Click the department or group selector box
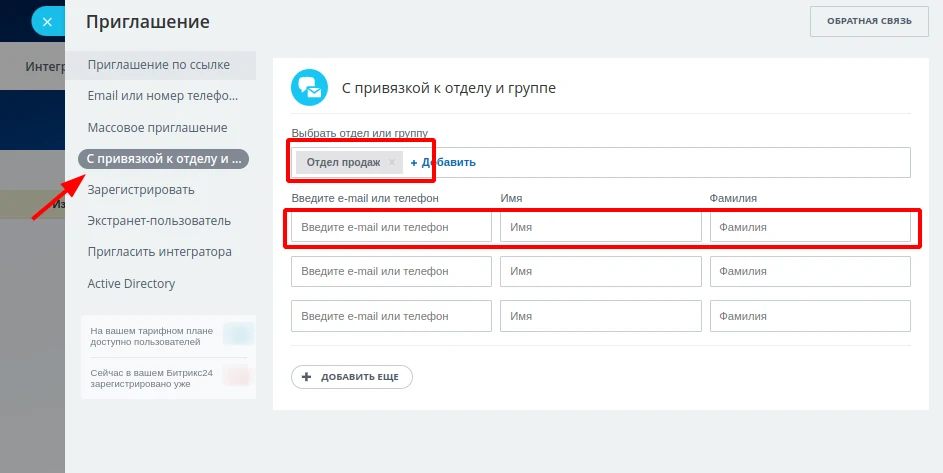Image resolution: width=943 pixels, height=473 pixels. click(601, 162)
